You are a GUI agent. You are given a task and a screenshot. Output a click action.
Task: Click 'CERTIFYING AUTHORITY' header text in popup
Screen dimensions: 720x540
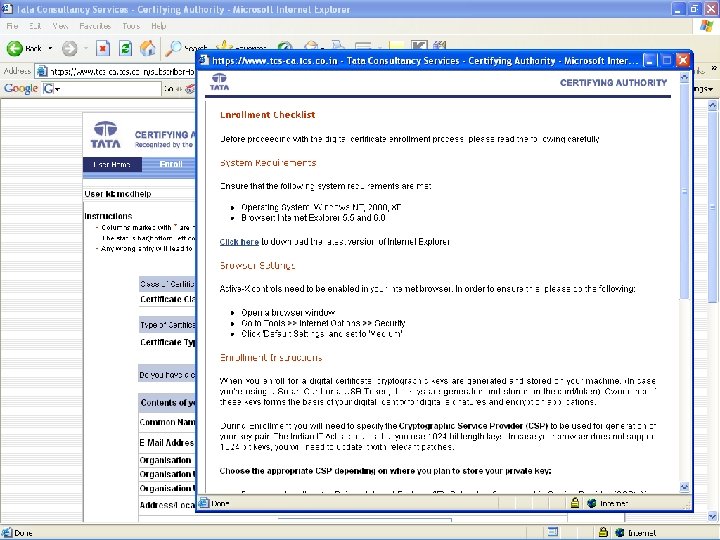point(613,83)
